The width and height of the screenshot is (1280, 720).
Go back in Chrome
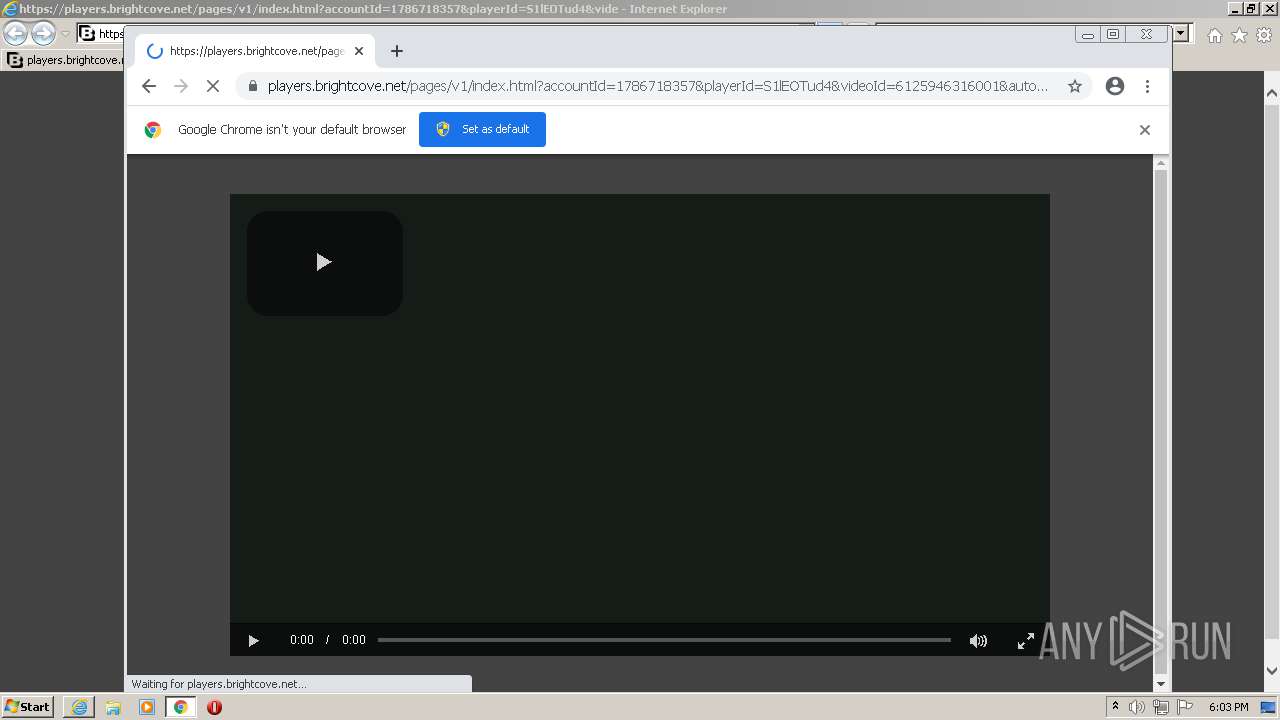pyautogui.click(x=149, y=86)
